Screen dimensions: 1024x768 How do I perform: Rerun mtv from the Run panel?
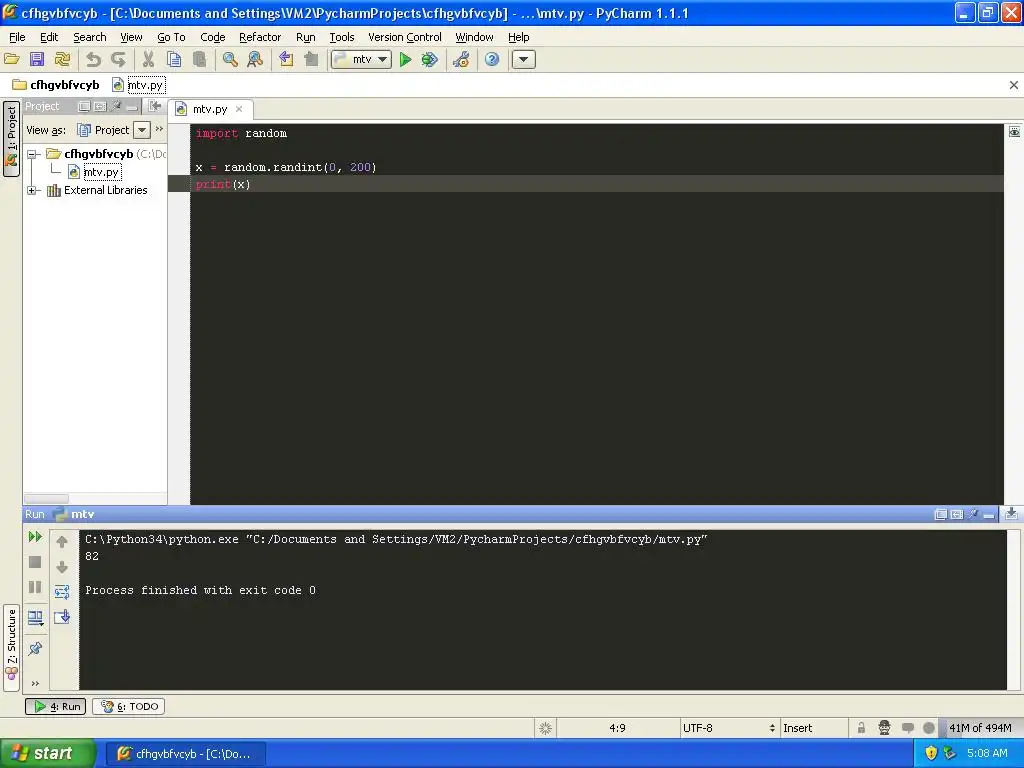35,537
